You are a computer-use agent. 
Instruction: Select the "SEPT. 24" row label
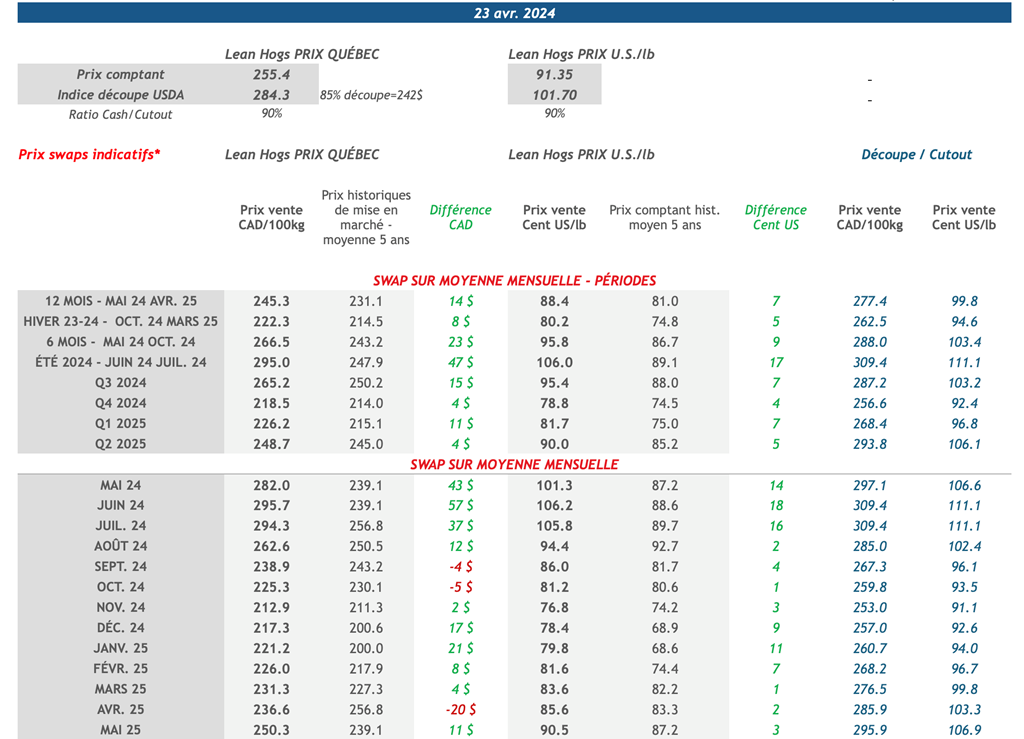[121, 567]
